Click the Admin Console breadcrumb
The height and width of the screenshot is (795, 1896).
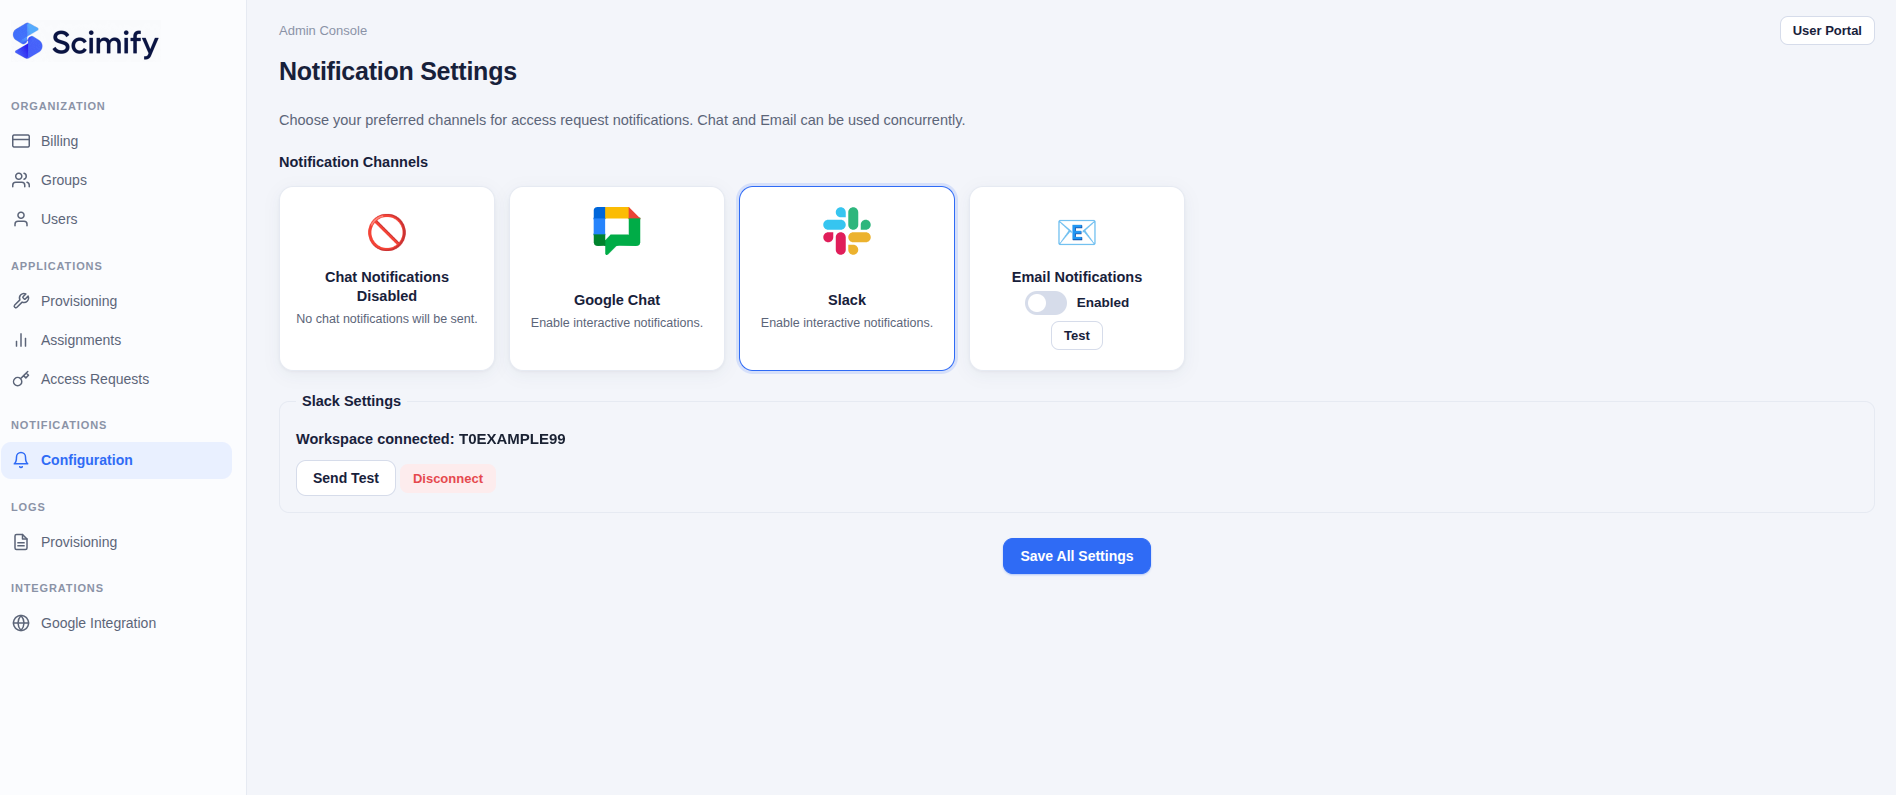coord(323,31)
